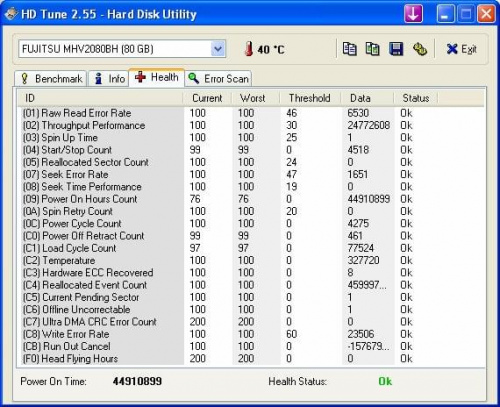Click the FUJITSU MHV2080BH drive combo box
Screen dimensions: 500x407
(x=122, y=49)
